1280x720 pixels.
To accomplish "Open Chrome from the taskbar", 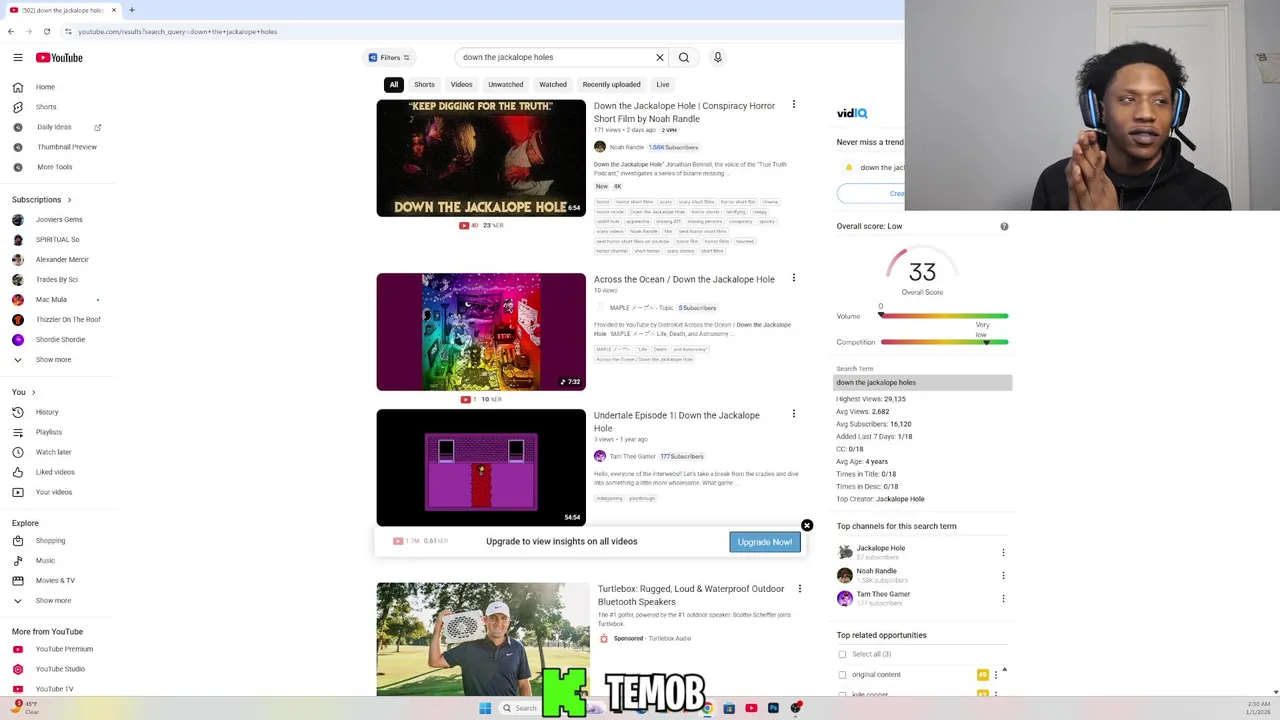I will (707, 708).
